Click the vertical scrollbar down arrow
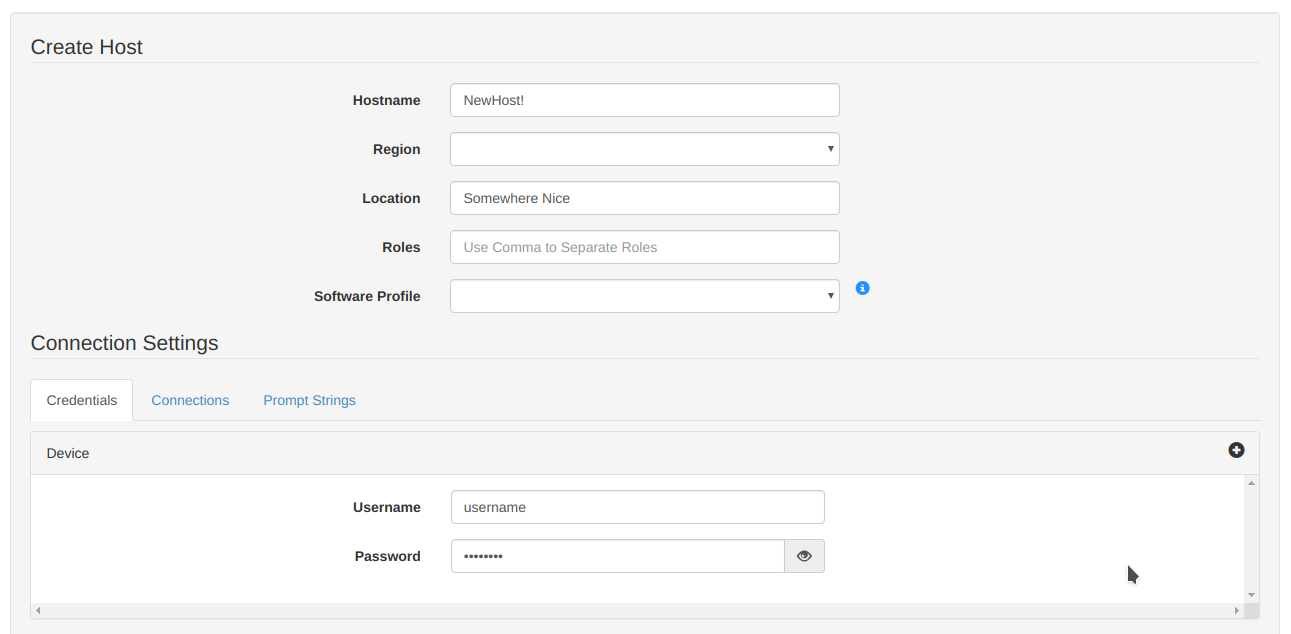Viewport: 1291px width, 634px height. click(x=1251, y=594)
